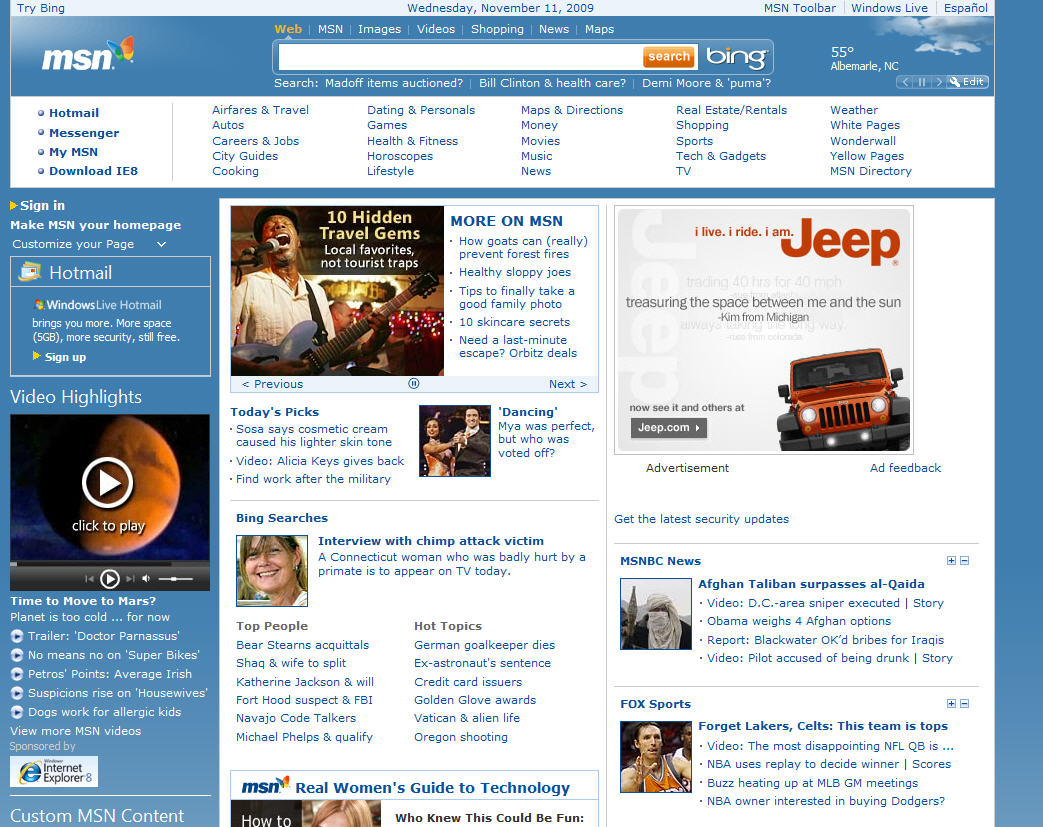Expand the FOX Sports section plus icon
Image resolution: width=1043 pixels, height=827 pixels.
coord(951,704)
